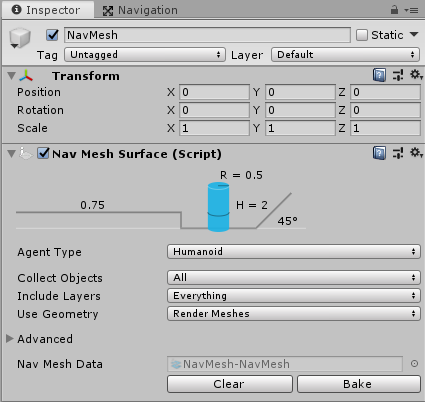
Task: Switch to the Navigation tab
Action: 140,10
